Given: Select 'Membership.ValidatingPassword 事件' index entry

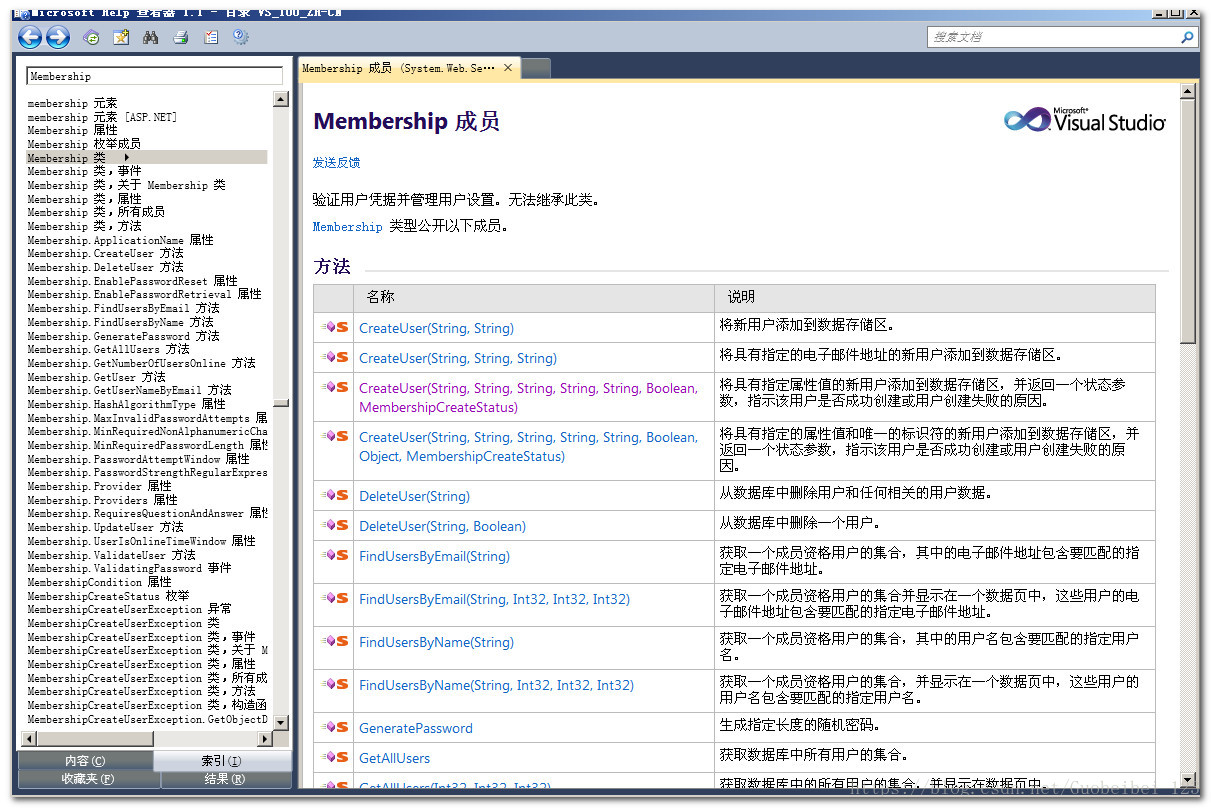Looking at the screenshot, I should coord(129,568).
